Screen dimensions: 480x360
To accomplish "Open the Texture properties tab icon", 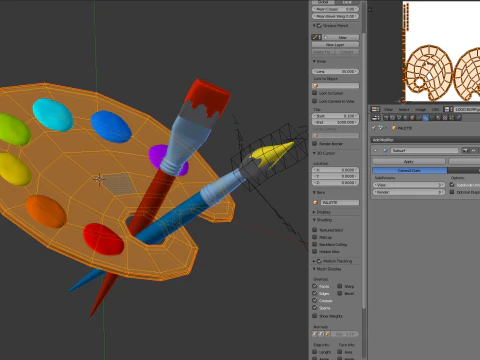I will 445,118.
